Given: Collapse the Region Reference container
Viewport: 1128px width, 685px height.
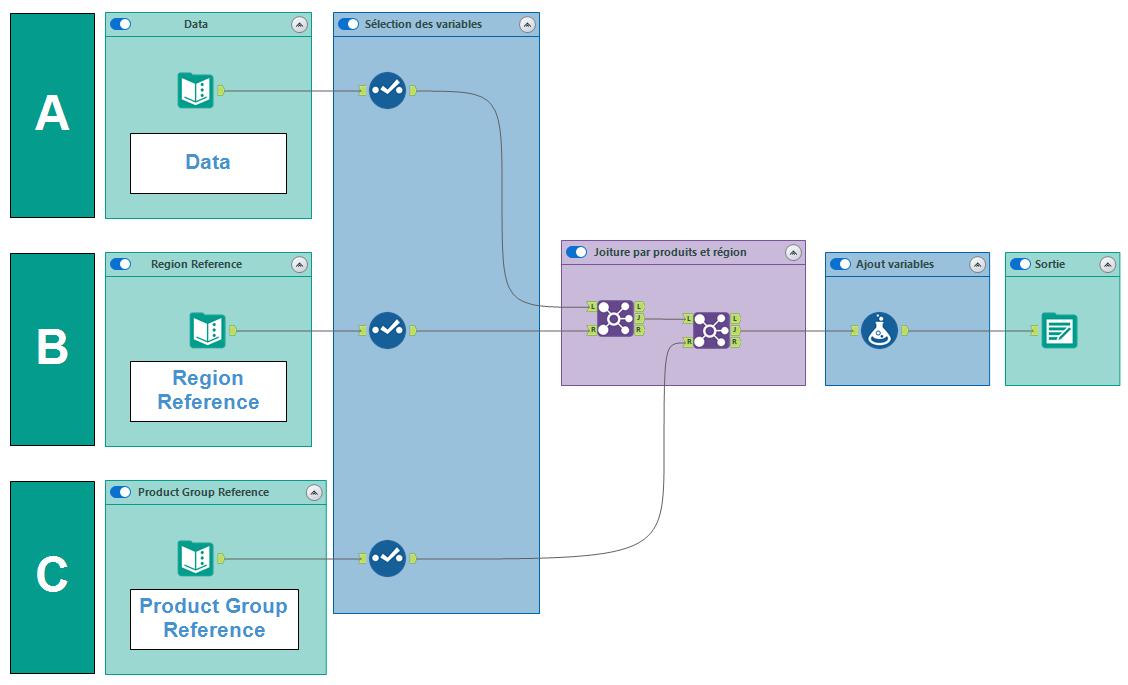Looking at the screenshot, I should click(299, 265).
